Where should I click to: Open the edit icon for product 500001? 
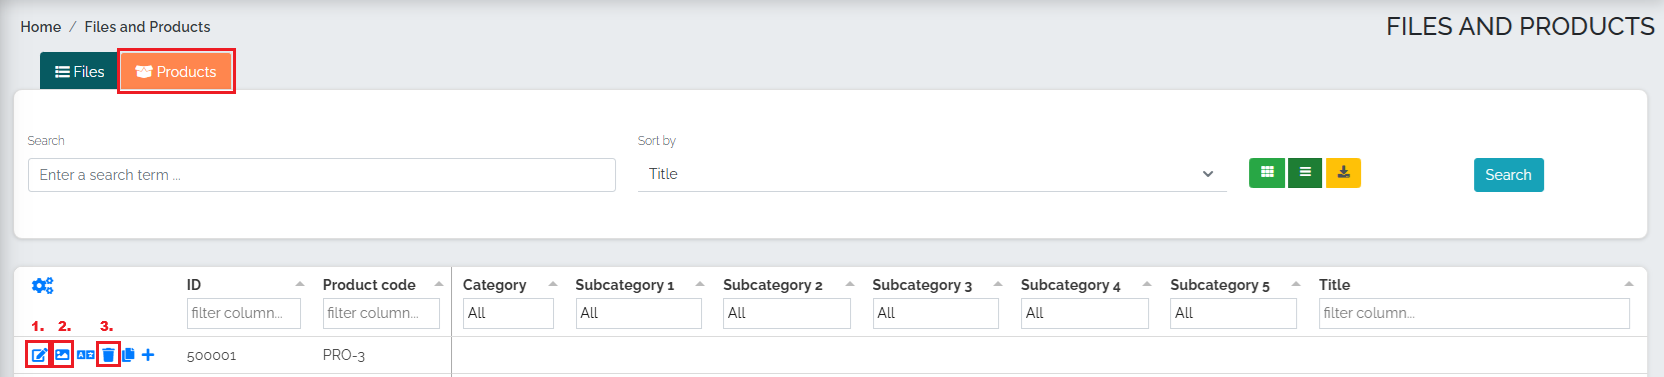click(x=39, y=355)
